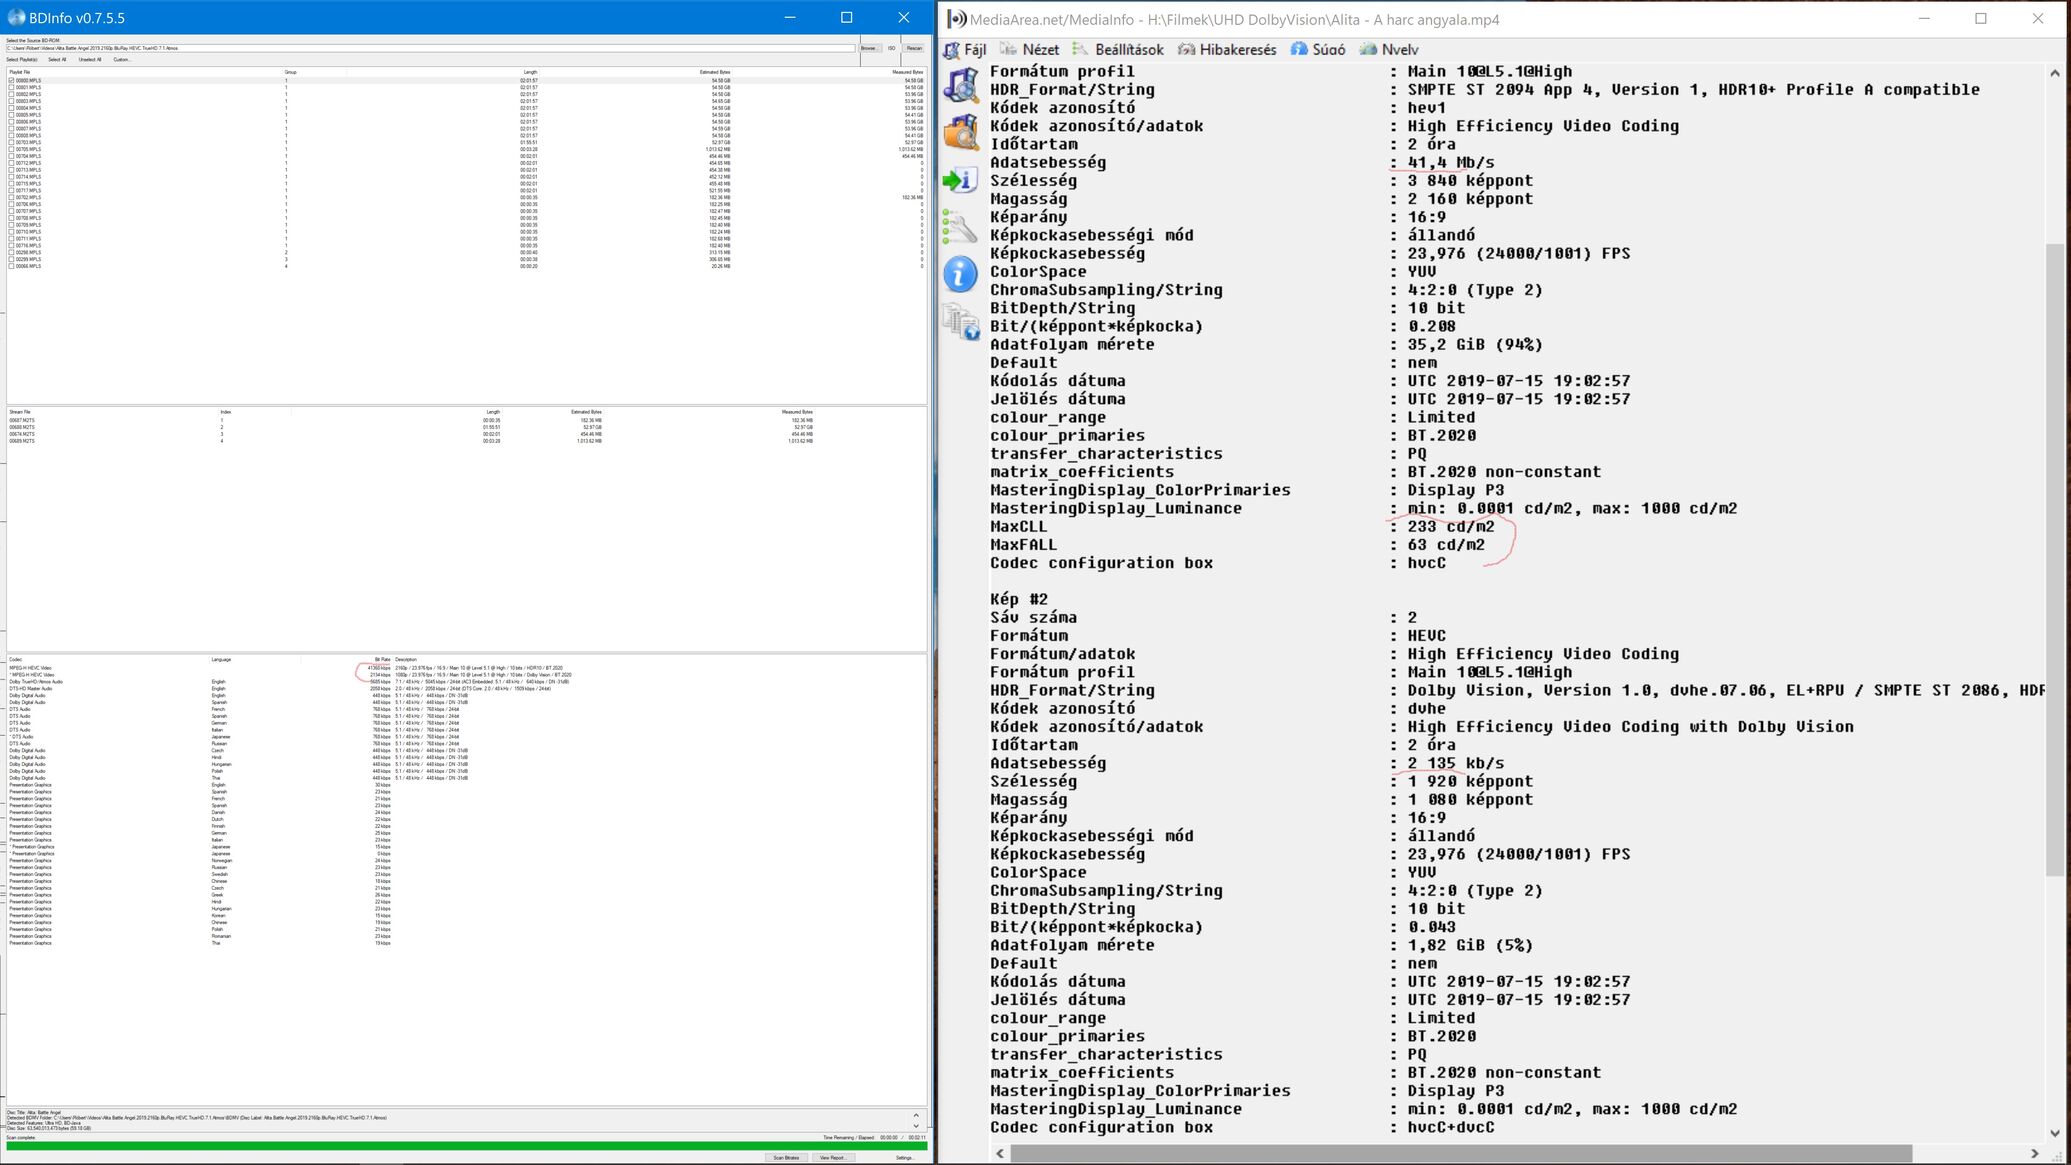
Task: Click the MediaInfo scroll up arrow
Action: coord(2054,72)
